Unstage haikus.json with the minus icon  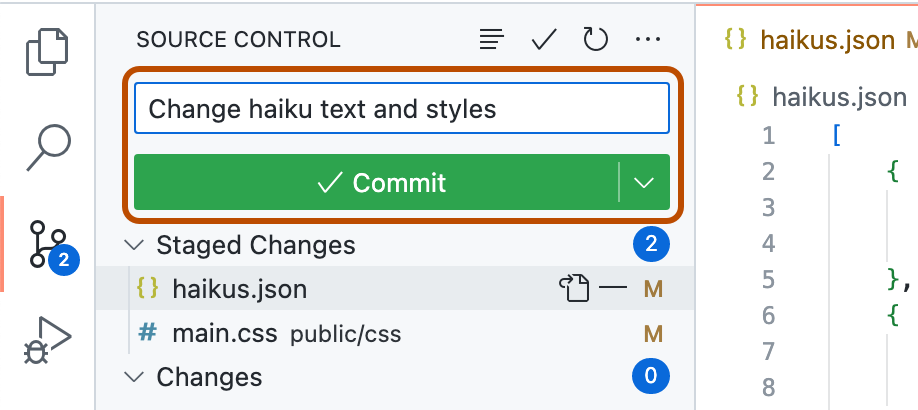tap(612, 290)
